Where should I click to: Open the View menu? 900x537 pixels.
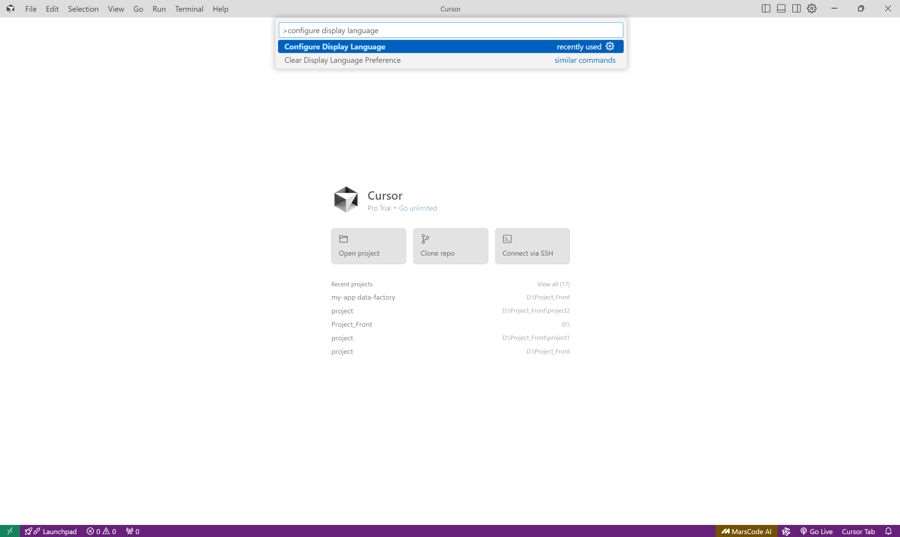pos(116,9)
